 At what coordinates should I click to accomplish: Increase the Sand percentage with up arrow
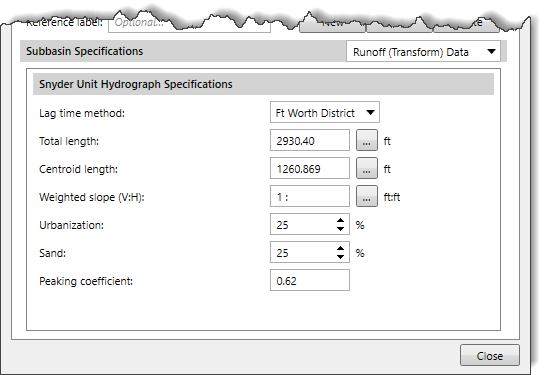point(340,248)
